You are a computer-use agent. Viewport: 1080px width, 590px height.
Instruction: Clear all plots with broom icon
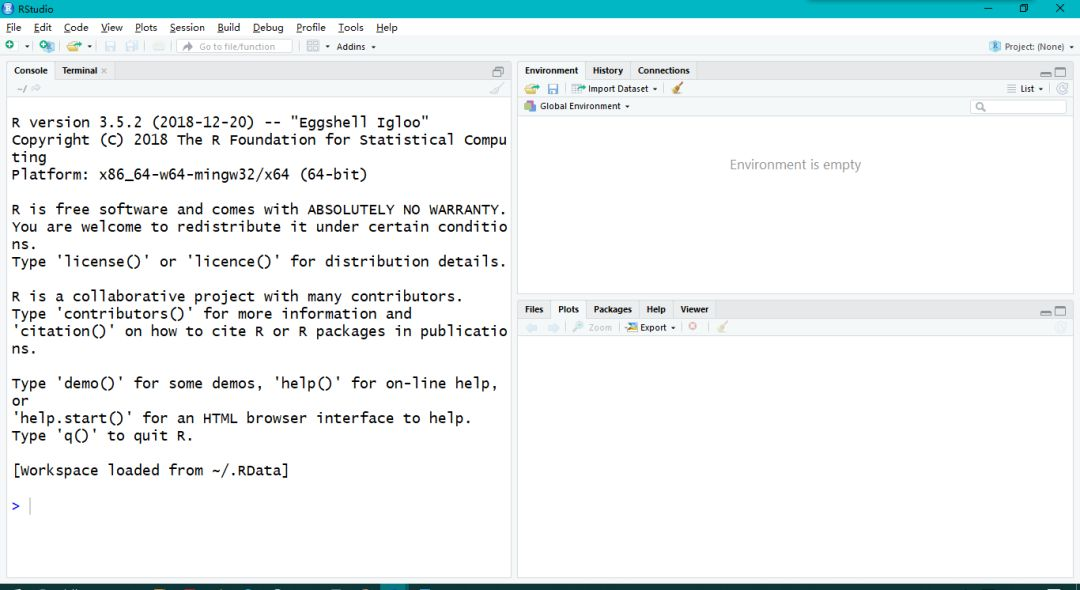tap(722, 327)
